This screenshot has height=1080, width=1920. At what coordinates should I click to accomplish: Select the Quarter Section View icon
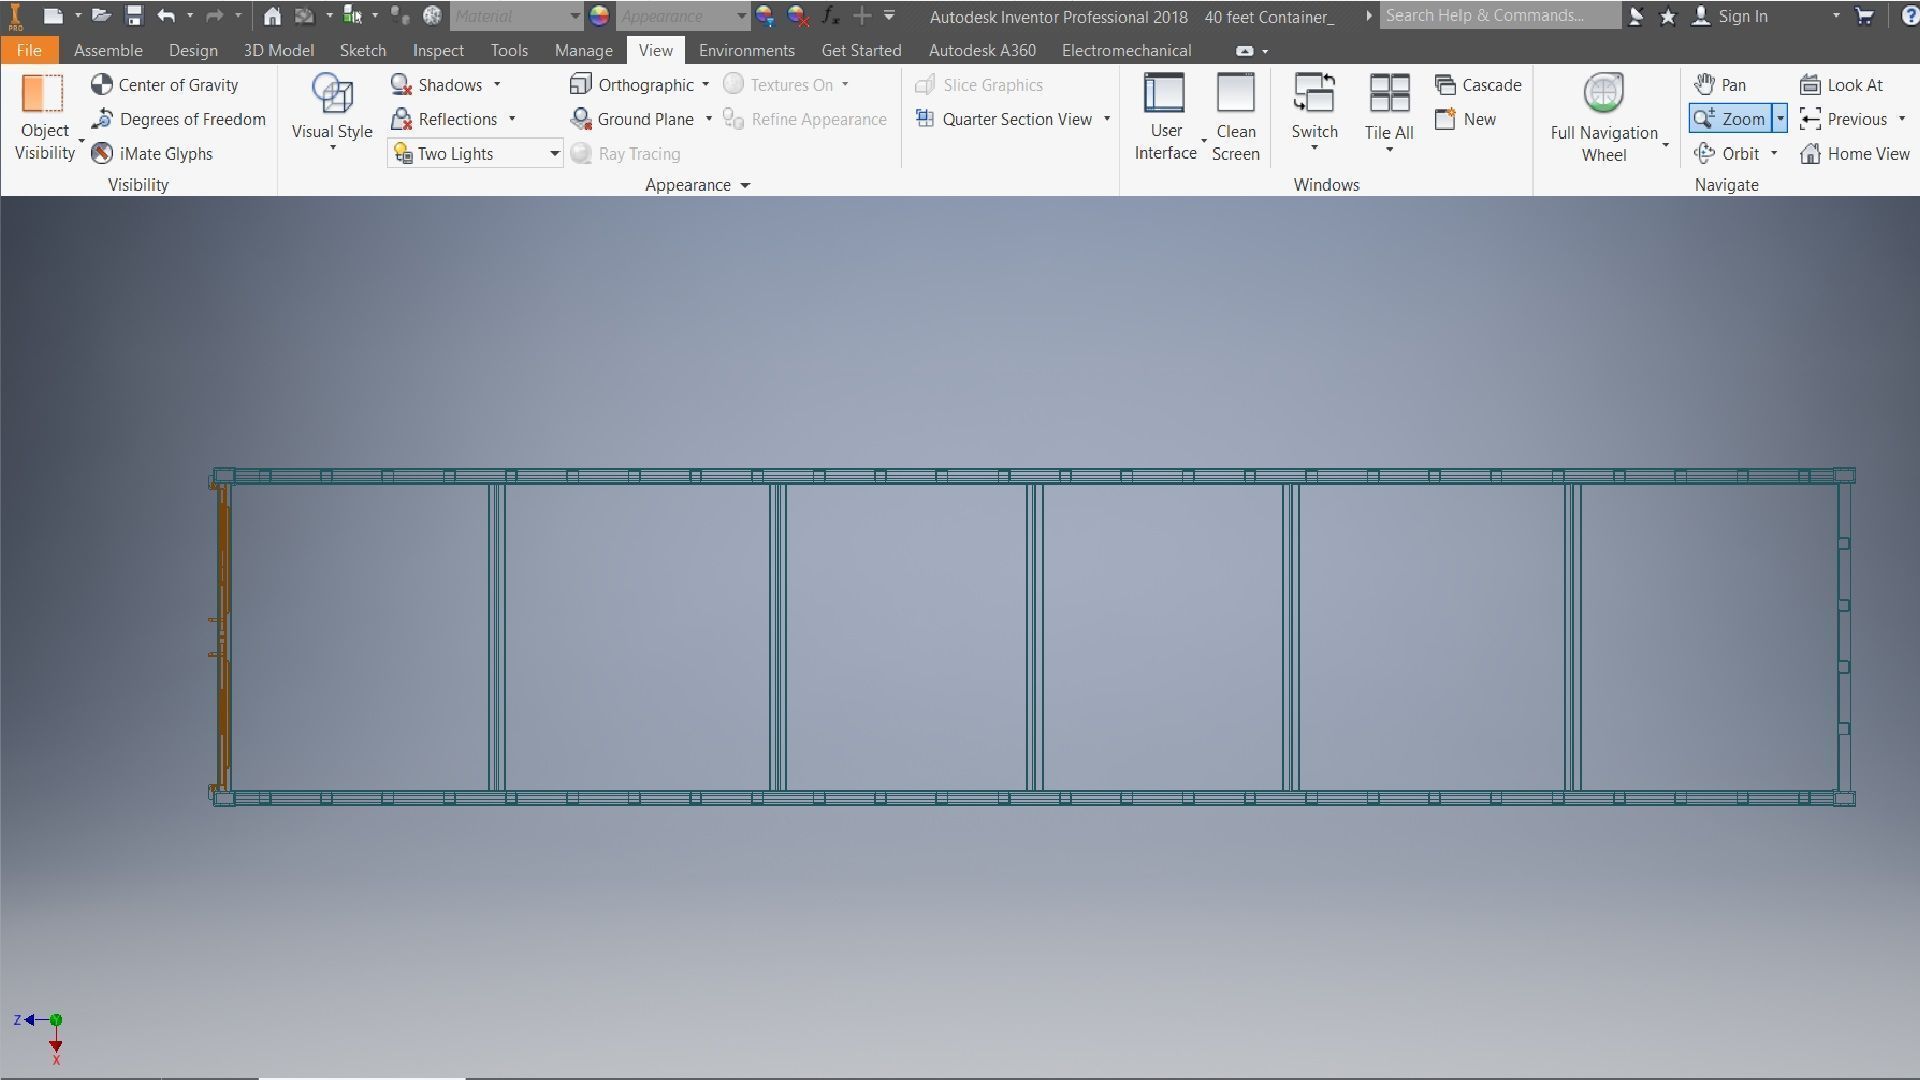pos(925,118)
